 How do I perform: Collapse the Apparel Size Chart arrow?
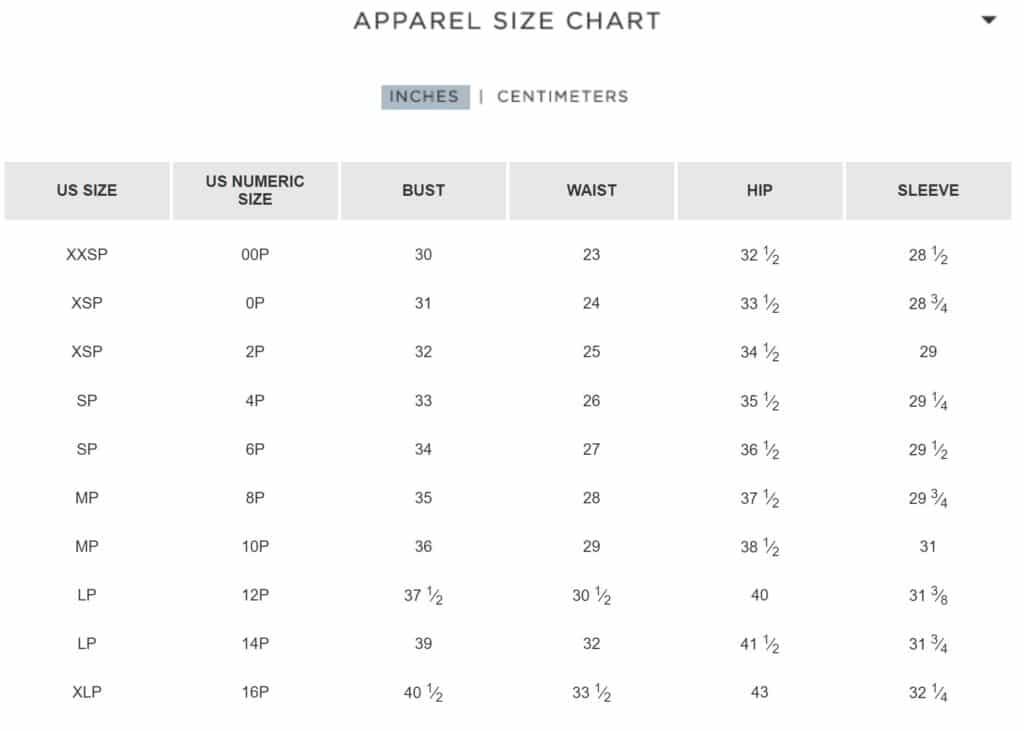coord(988,20)
